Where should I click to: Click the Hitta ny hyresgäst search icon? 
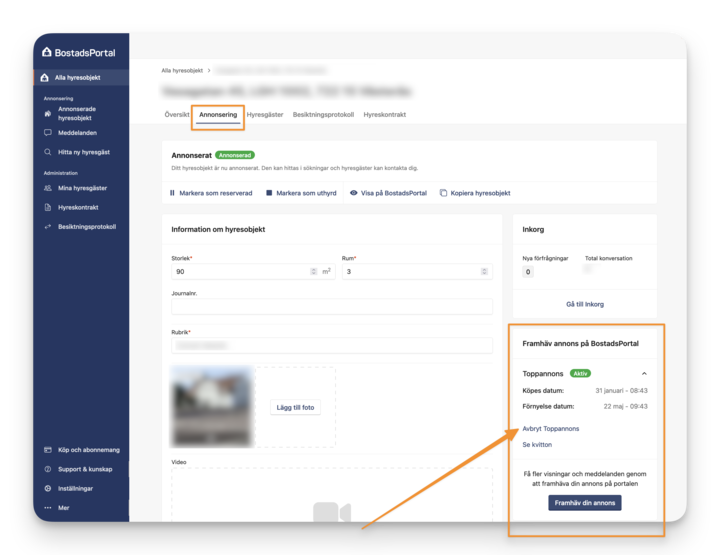[x=47, y=152]
